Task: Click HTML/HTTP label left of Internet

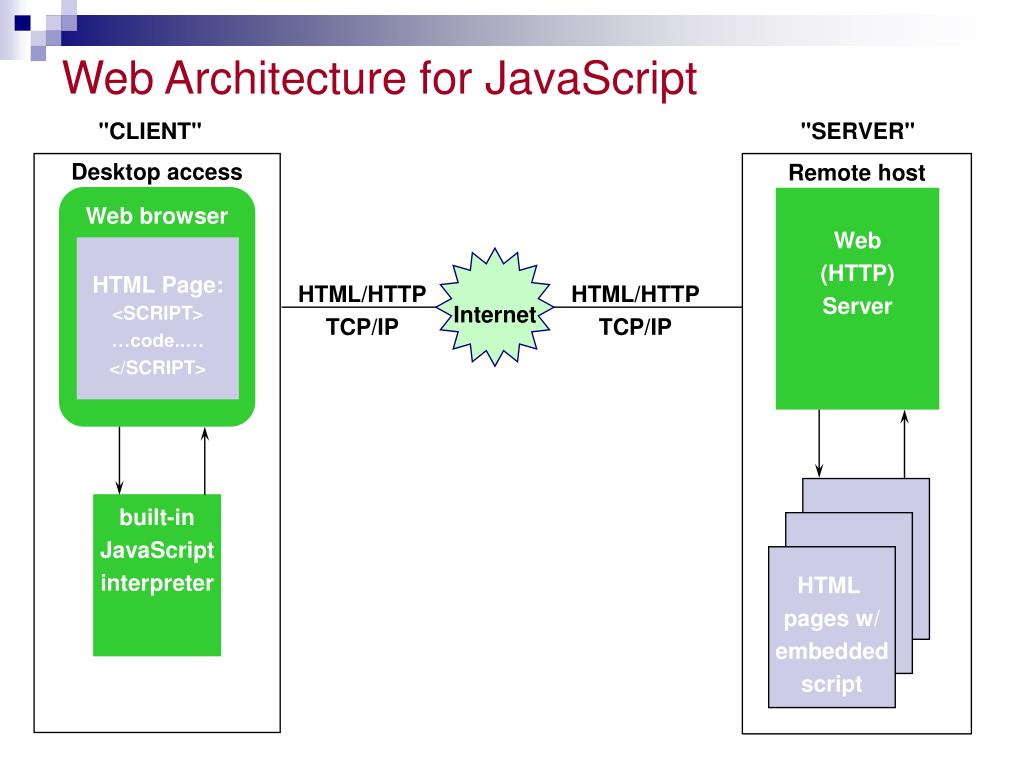Action: [x=362, y=294]
